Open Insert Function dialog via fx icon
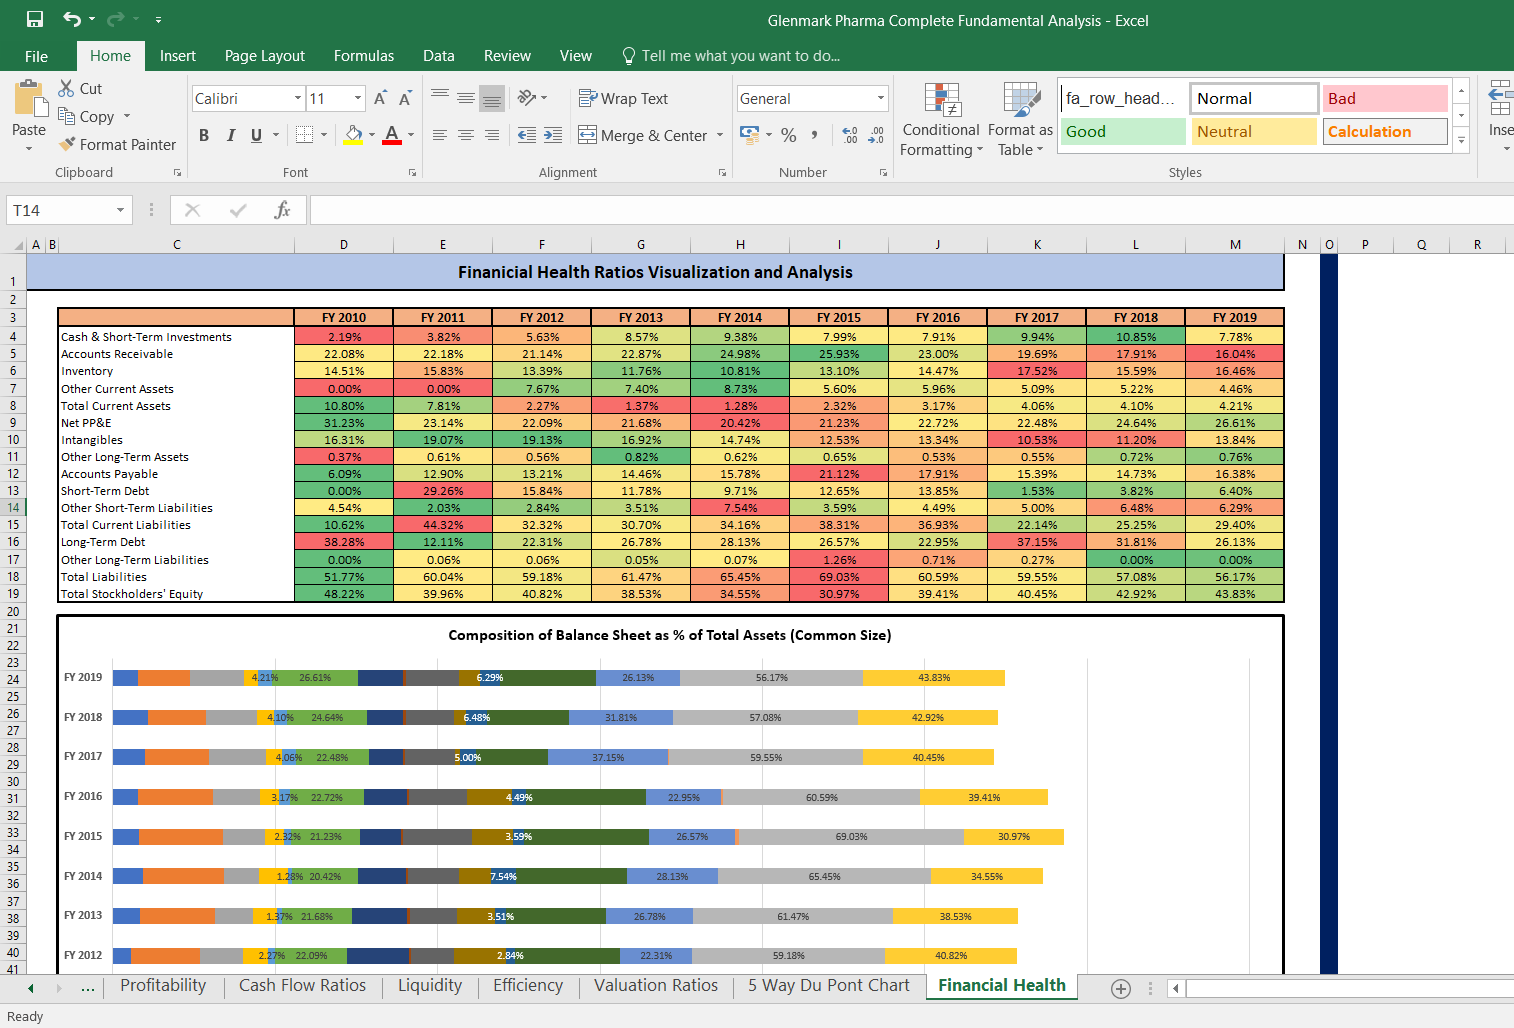 click(282, 210)
